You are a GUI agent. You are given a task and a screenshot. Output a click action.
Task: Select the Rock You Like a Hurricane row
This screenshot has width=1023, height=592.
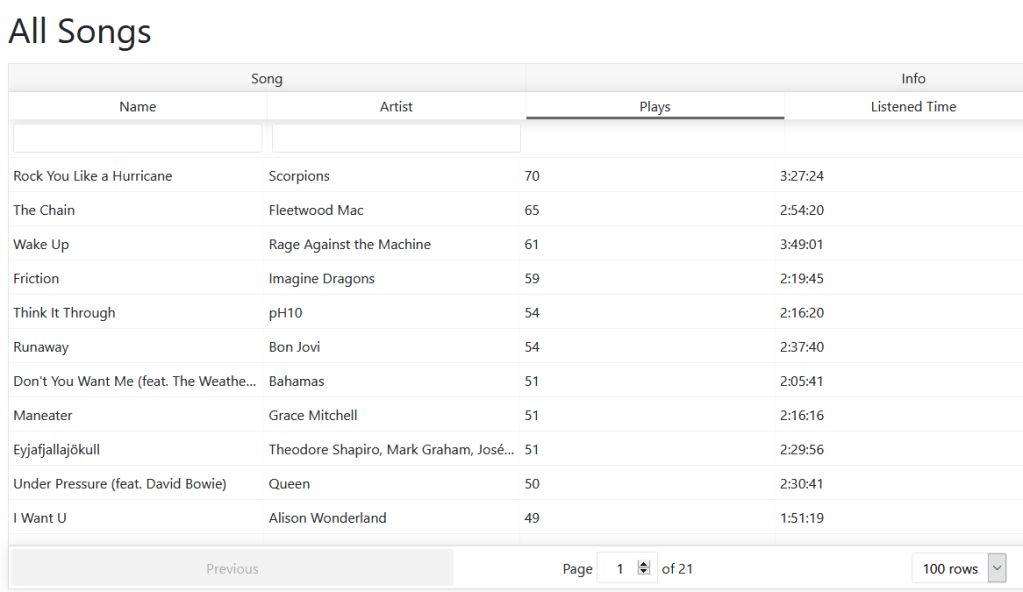(93, 176)
